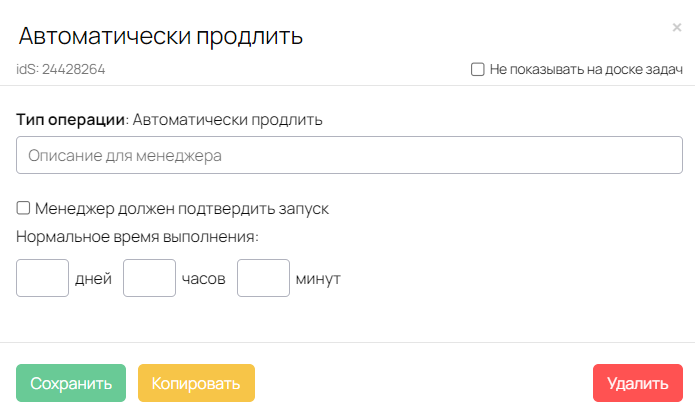Focus the Описание для менеджера field

(x=349, y=155)
